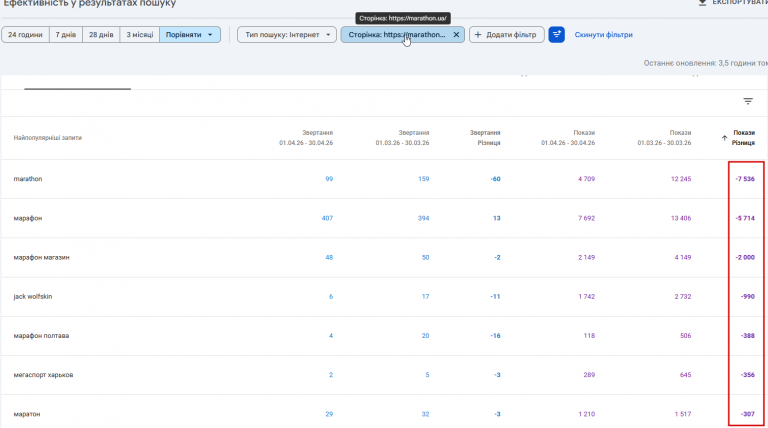Click the blue filter settings icon
768x428 pixels.
(x=556, y=35)
